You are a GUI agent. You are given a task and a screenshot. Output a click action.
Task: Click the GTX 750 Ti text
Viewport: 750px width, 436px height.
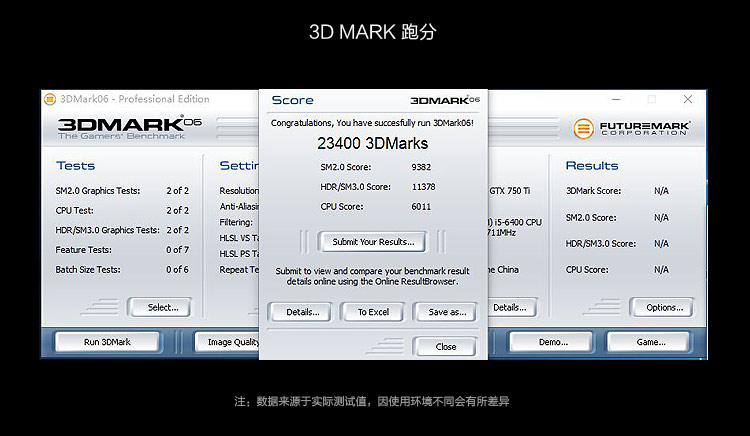tap(509, 190)
